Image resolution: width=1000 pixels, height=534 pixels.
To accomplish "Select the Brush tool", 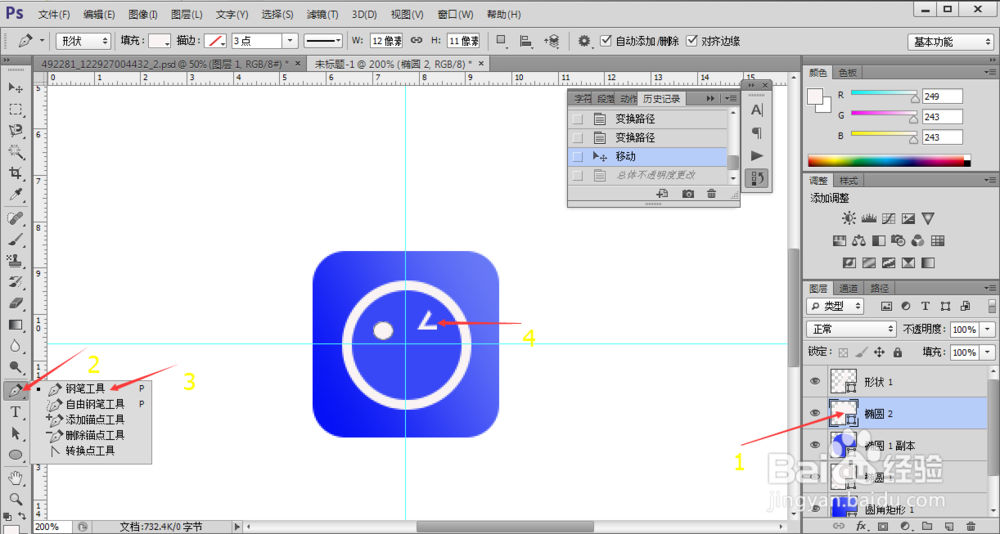I will pos(16,240).
